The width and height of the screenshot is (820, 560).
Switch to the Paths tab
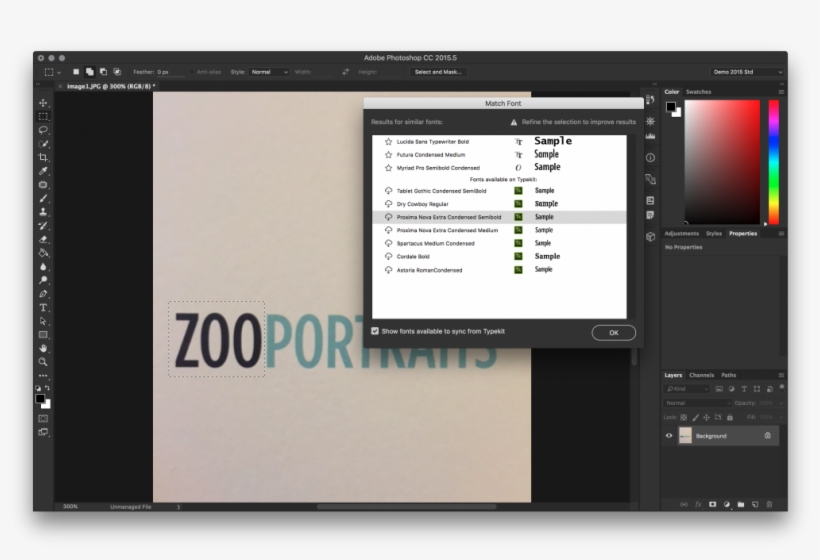click(x=728, y=375)
